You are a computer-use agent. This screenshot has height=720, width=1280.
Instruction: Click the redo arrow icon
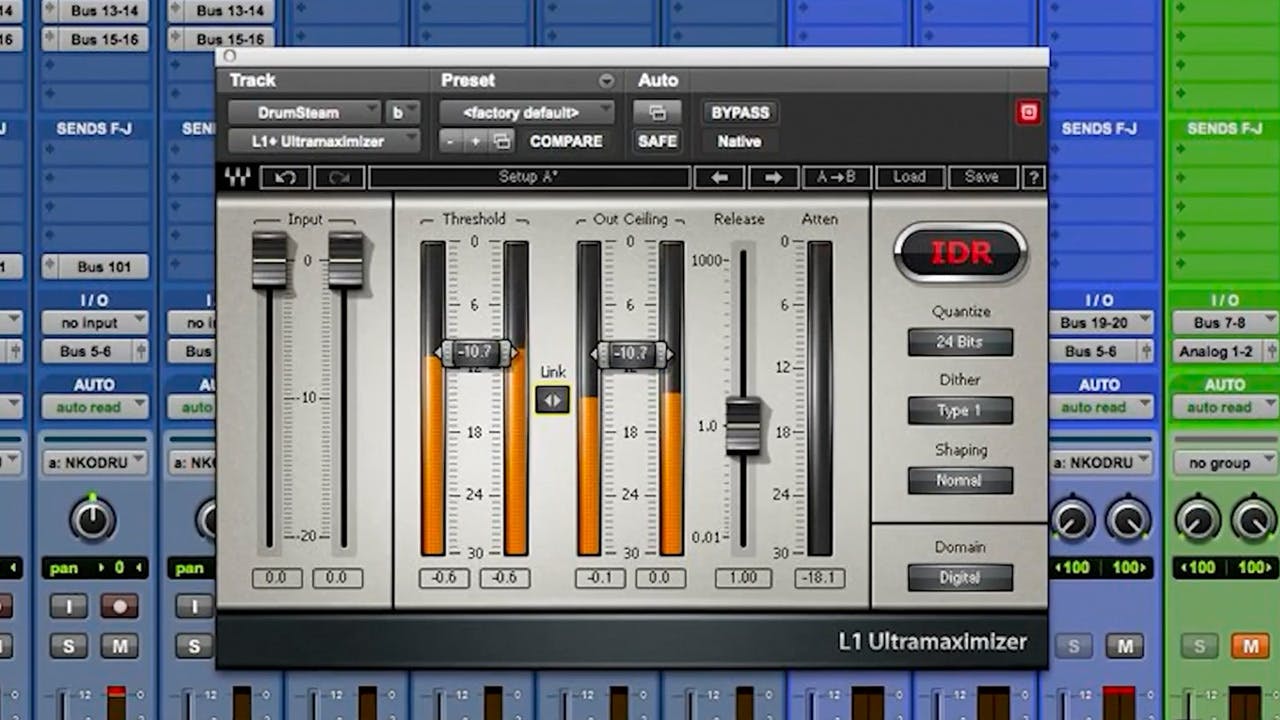tap(338, 177)
